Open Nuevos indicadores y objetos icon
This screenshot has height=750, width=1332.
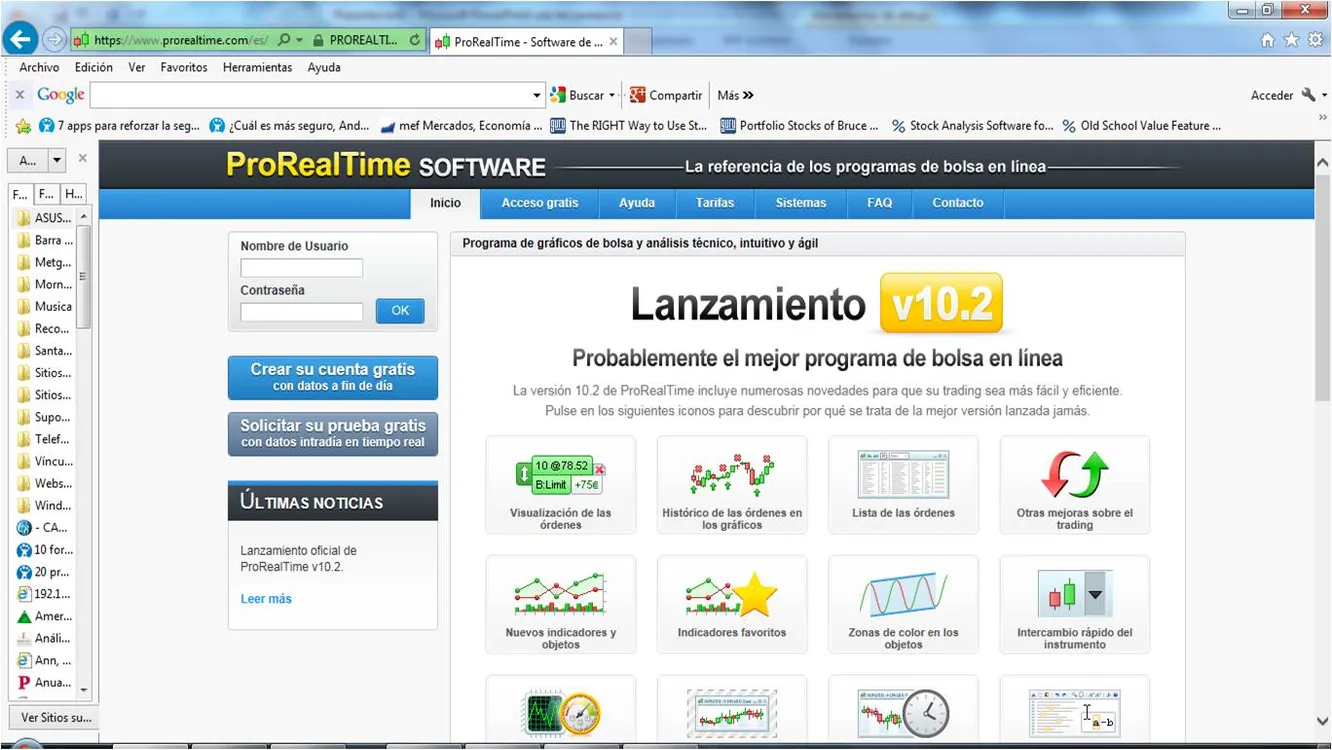pyautogui.click(x=560, y=595)
